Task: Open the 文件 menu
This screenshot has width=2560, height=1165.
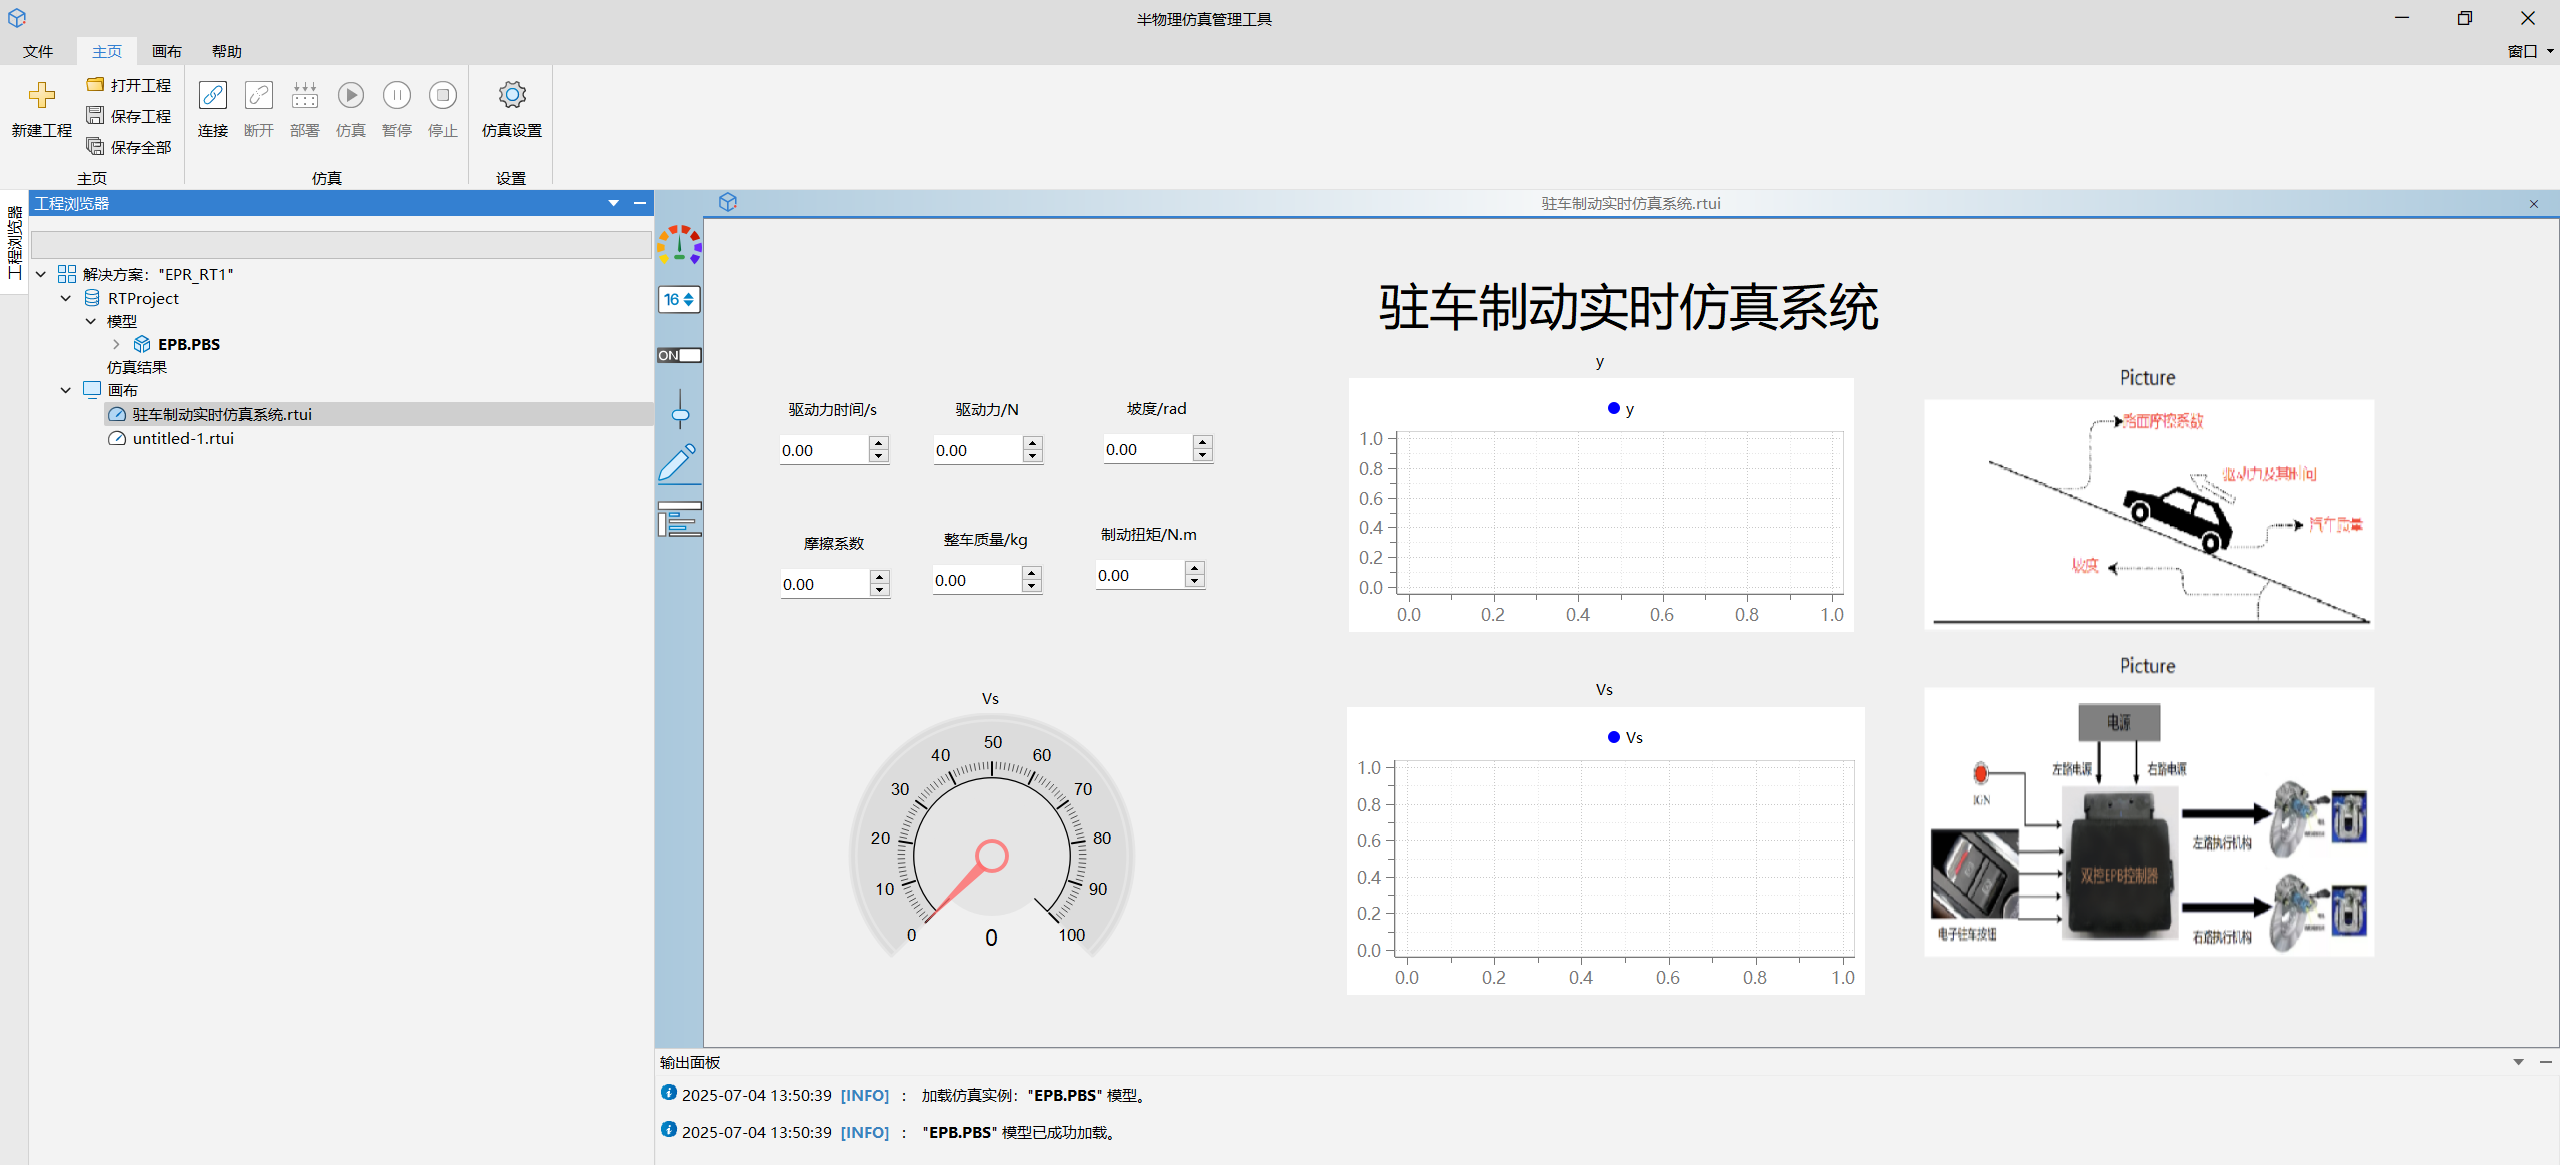Action: coord(38,51)
